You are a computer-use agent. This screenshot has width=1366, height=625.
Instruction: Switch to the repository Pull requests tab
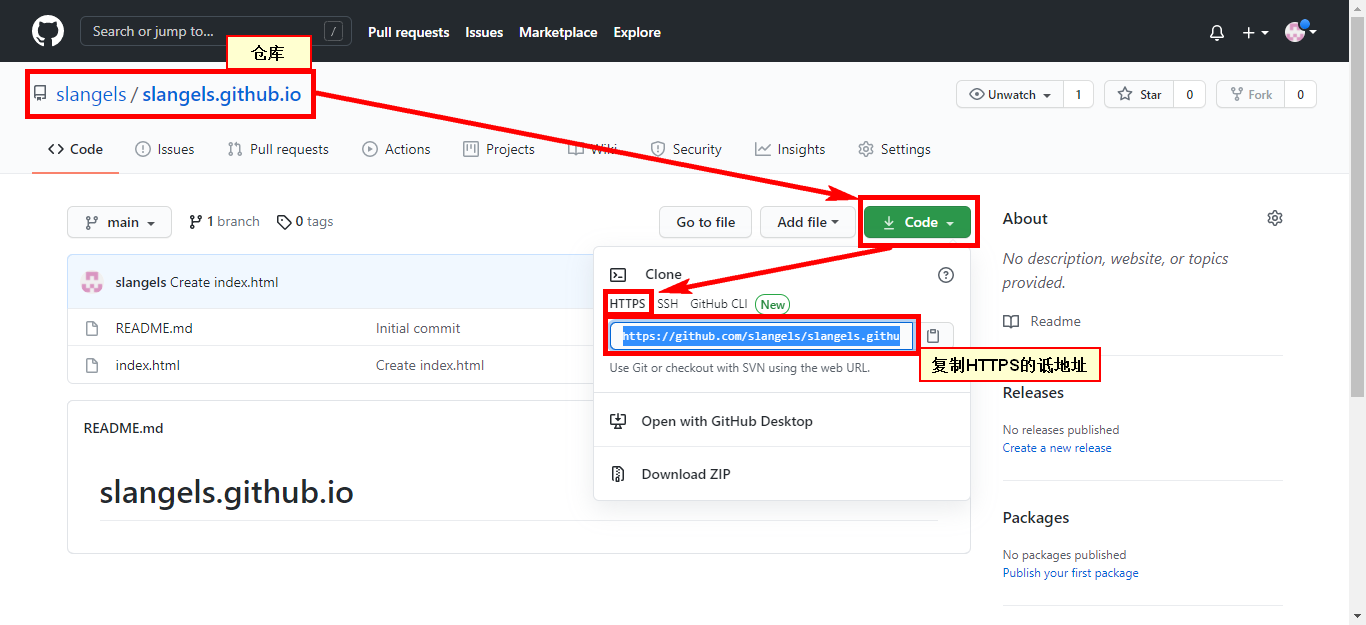point(278,149)
